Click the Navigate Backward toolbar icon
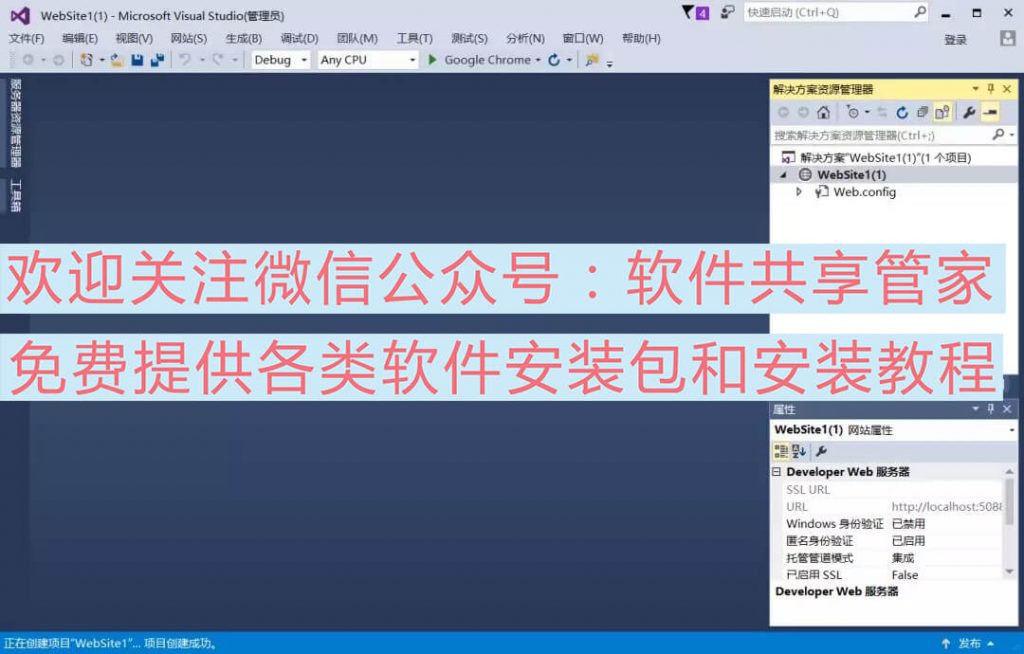This screenshot has width=1024, height=654. [x=28, y=60]
